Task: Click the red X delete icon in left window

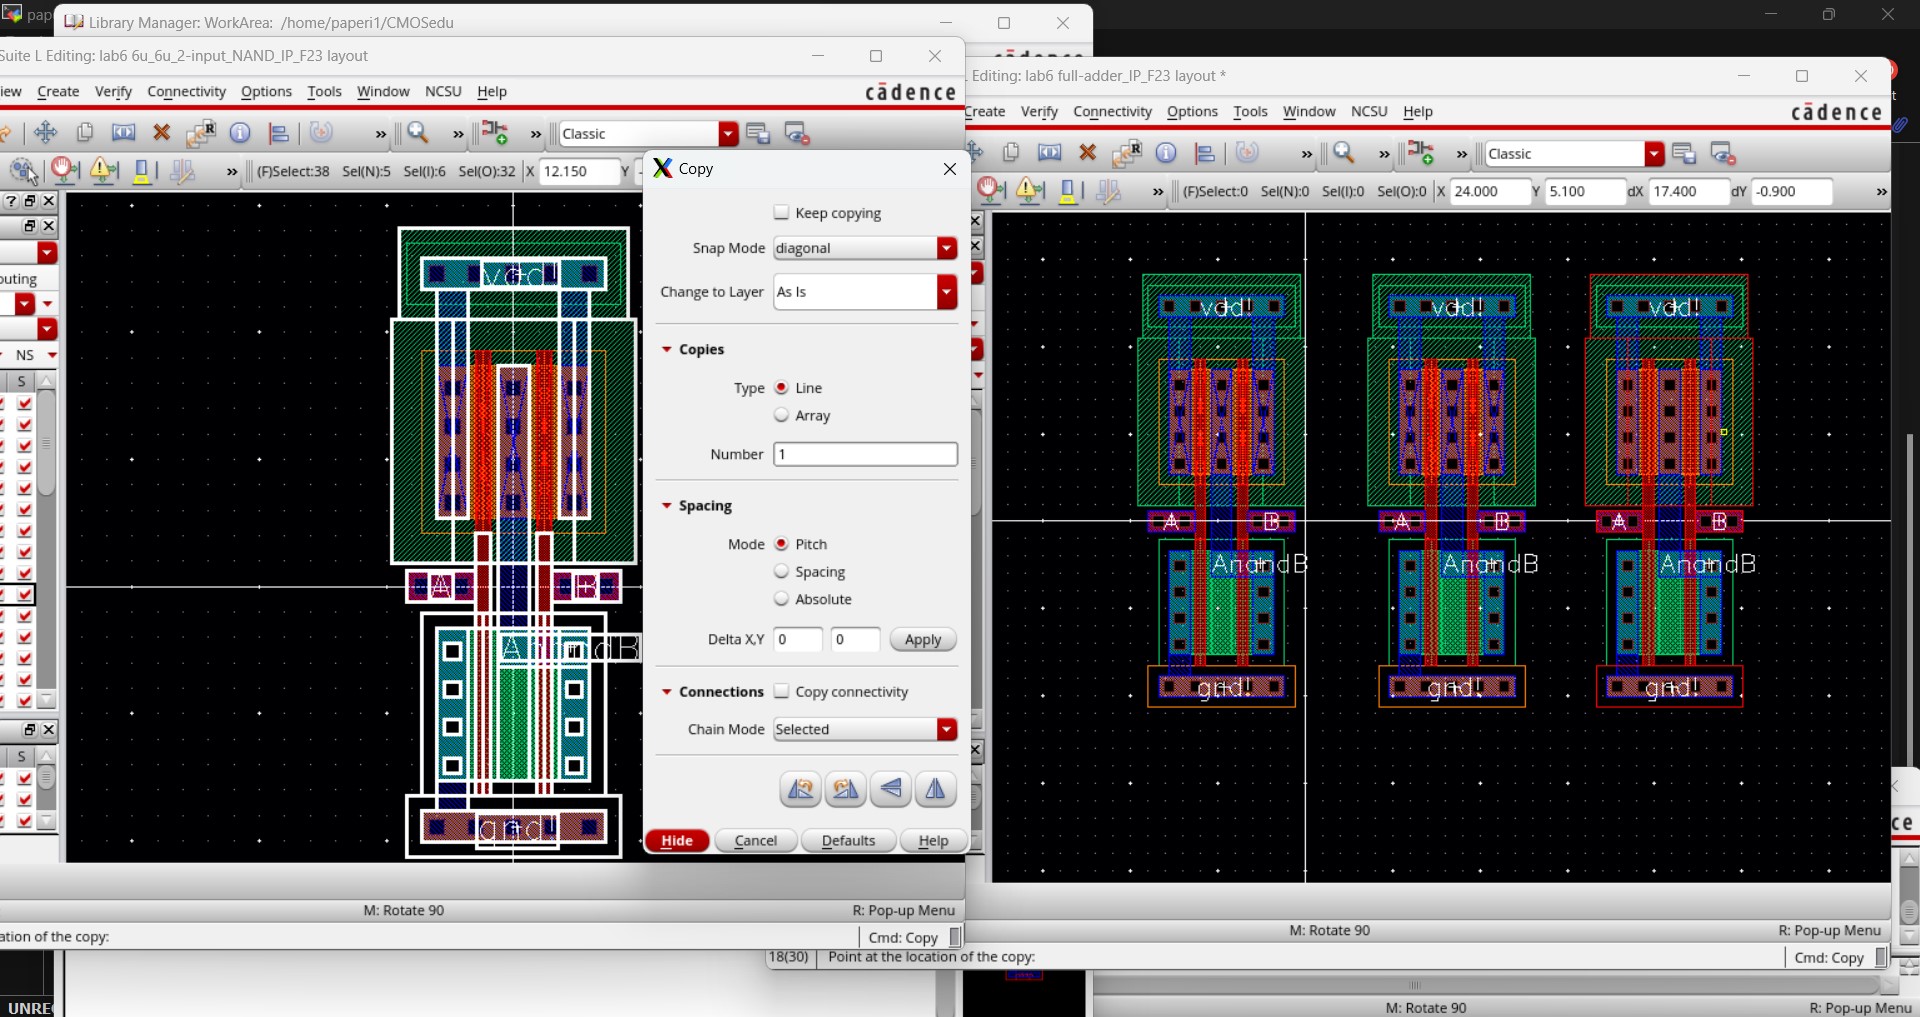Action: 161,133
